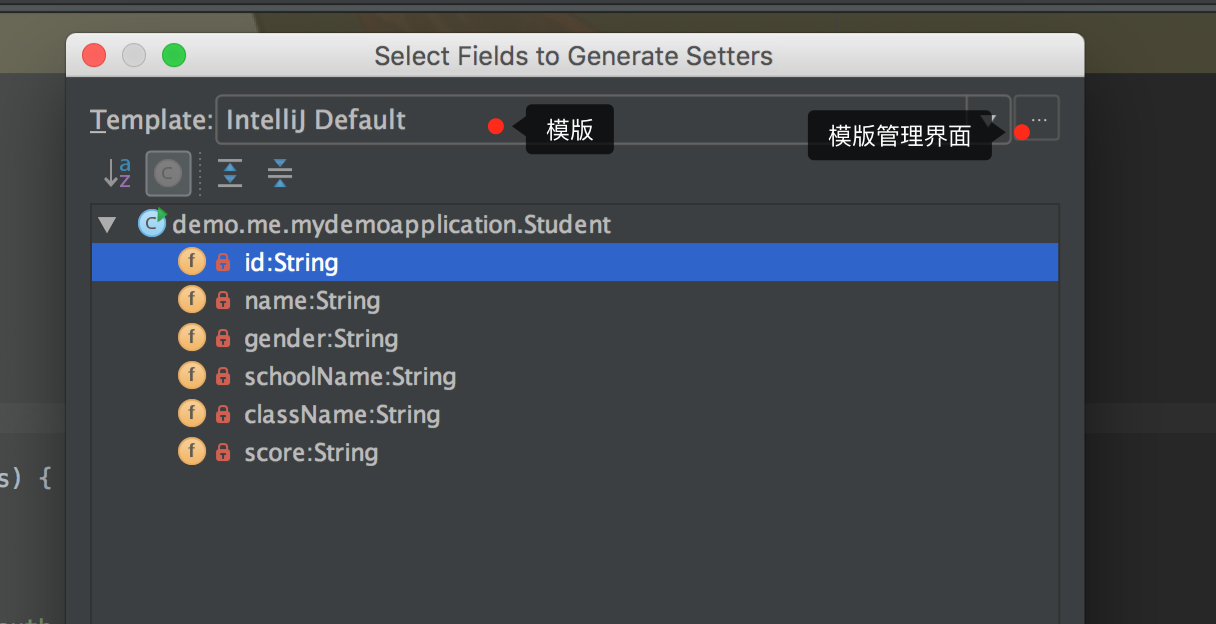Click the expand all icon
Screen dimensions: 1216x624
pyautogui.click(x=230, y=174)
